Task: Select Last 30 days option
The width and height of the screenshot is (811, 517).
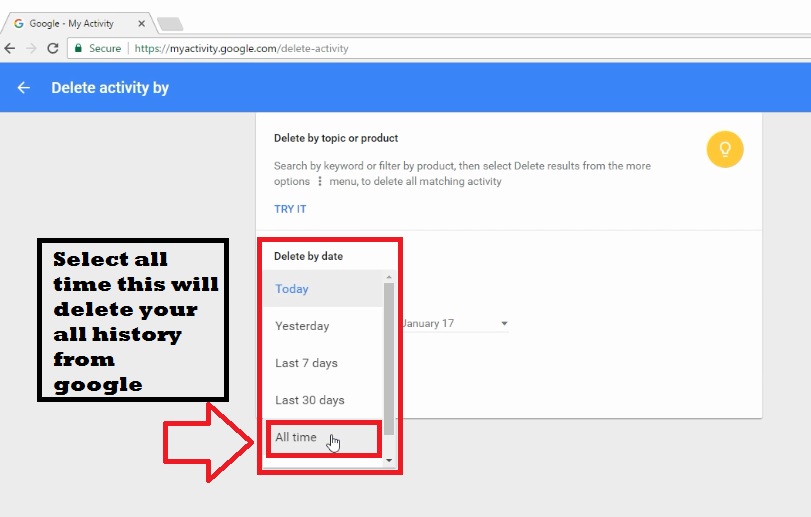Action: tap(323, 400)
